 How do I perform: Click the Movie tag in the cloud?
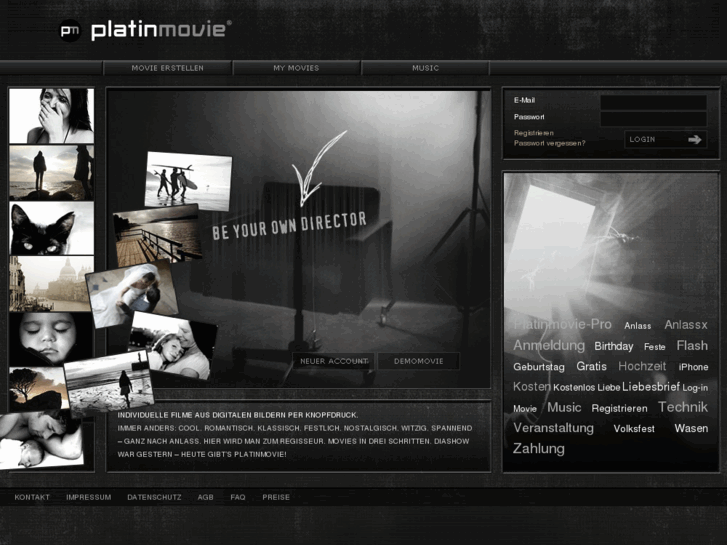click(525, 409)
